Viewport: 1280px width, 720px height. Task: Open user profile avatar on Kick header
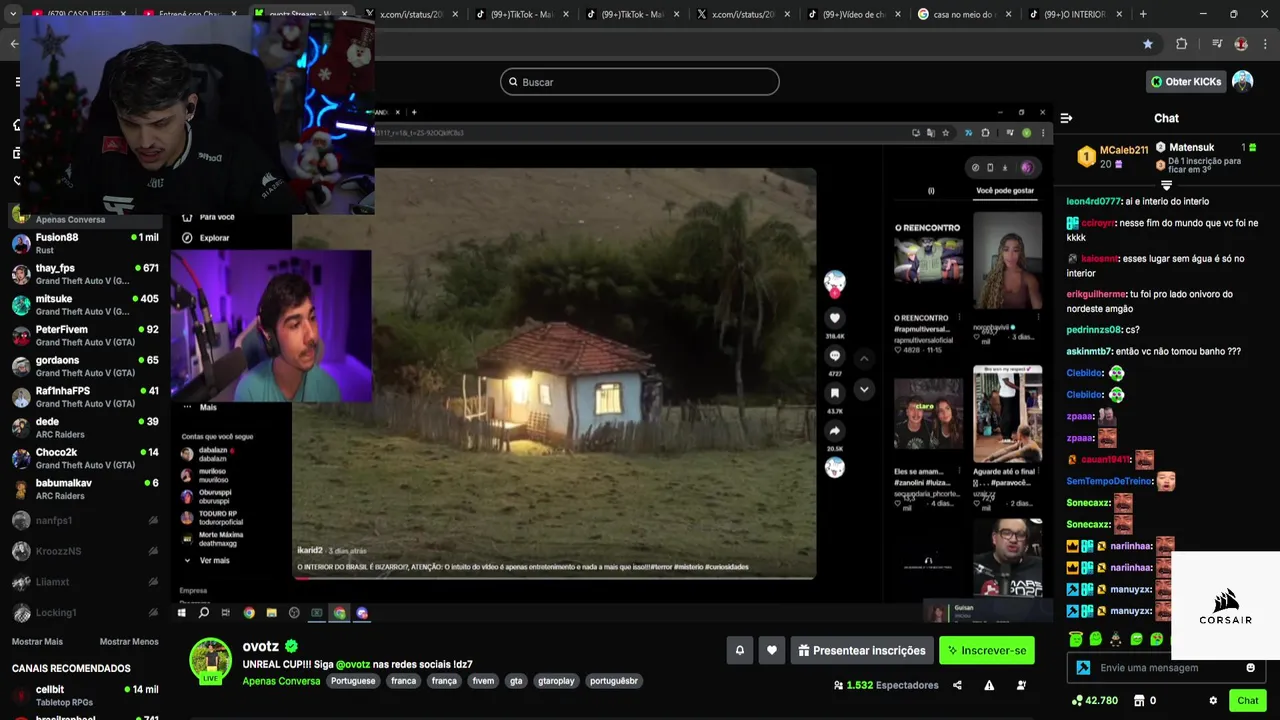tap(1243, 81)
